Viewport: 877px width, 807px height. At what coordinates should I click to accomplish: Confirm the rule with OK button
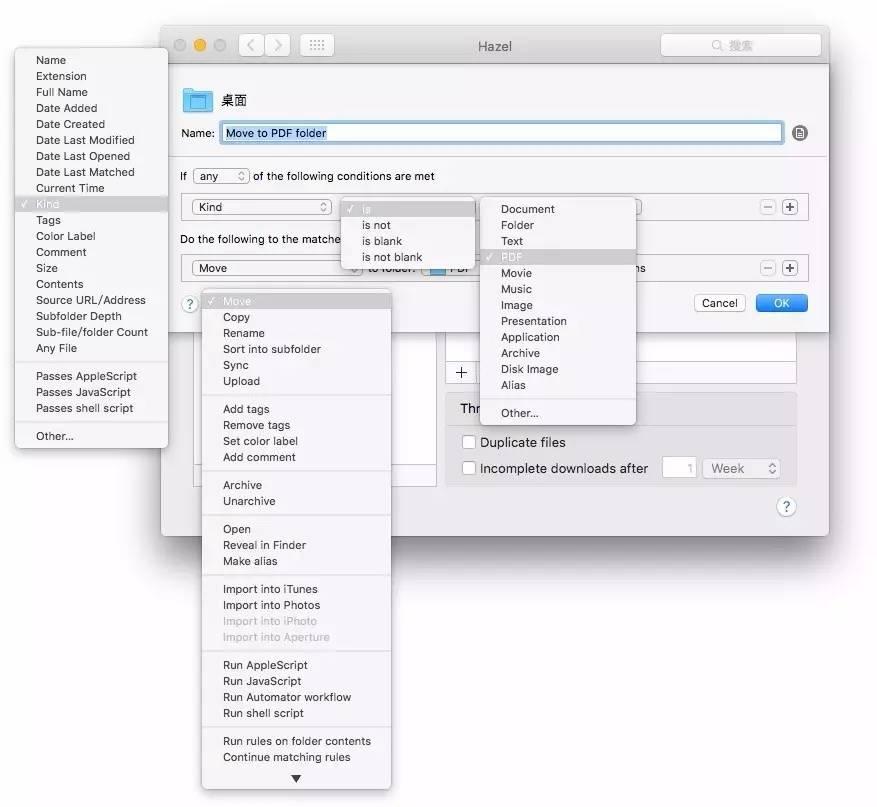[781, 303]
